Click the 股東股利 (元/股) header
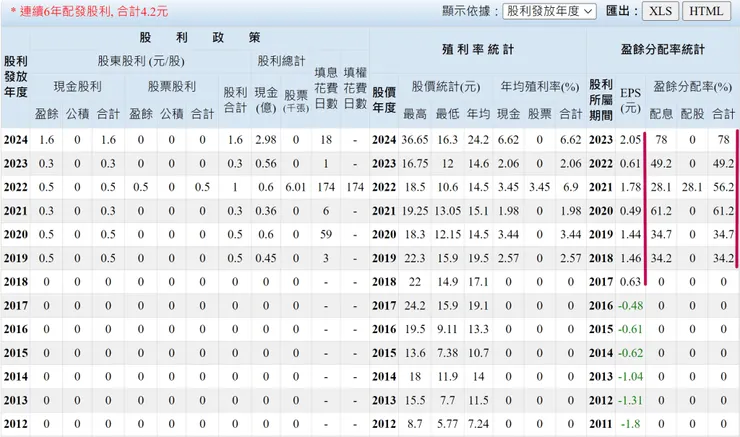Viewport: 740px width, 437px height. click(141, 61)
